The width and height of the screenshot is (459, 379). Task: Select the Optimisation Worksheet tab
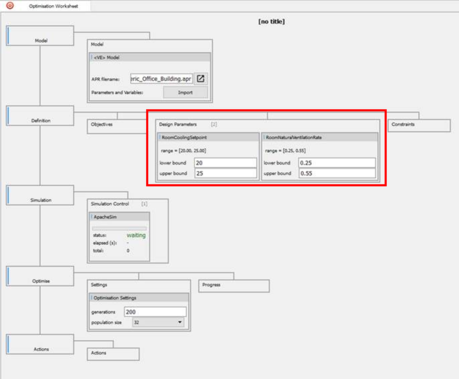53,6
